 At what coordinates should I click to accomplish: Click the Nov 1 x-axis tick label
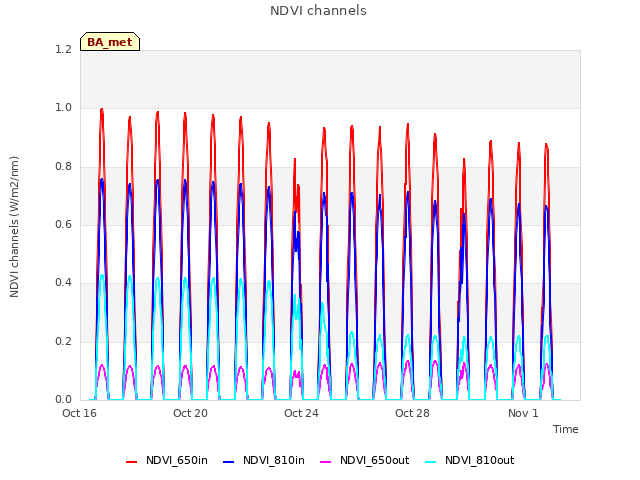[523, 413]
